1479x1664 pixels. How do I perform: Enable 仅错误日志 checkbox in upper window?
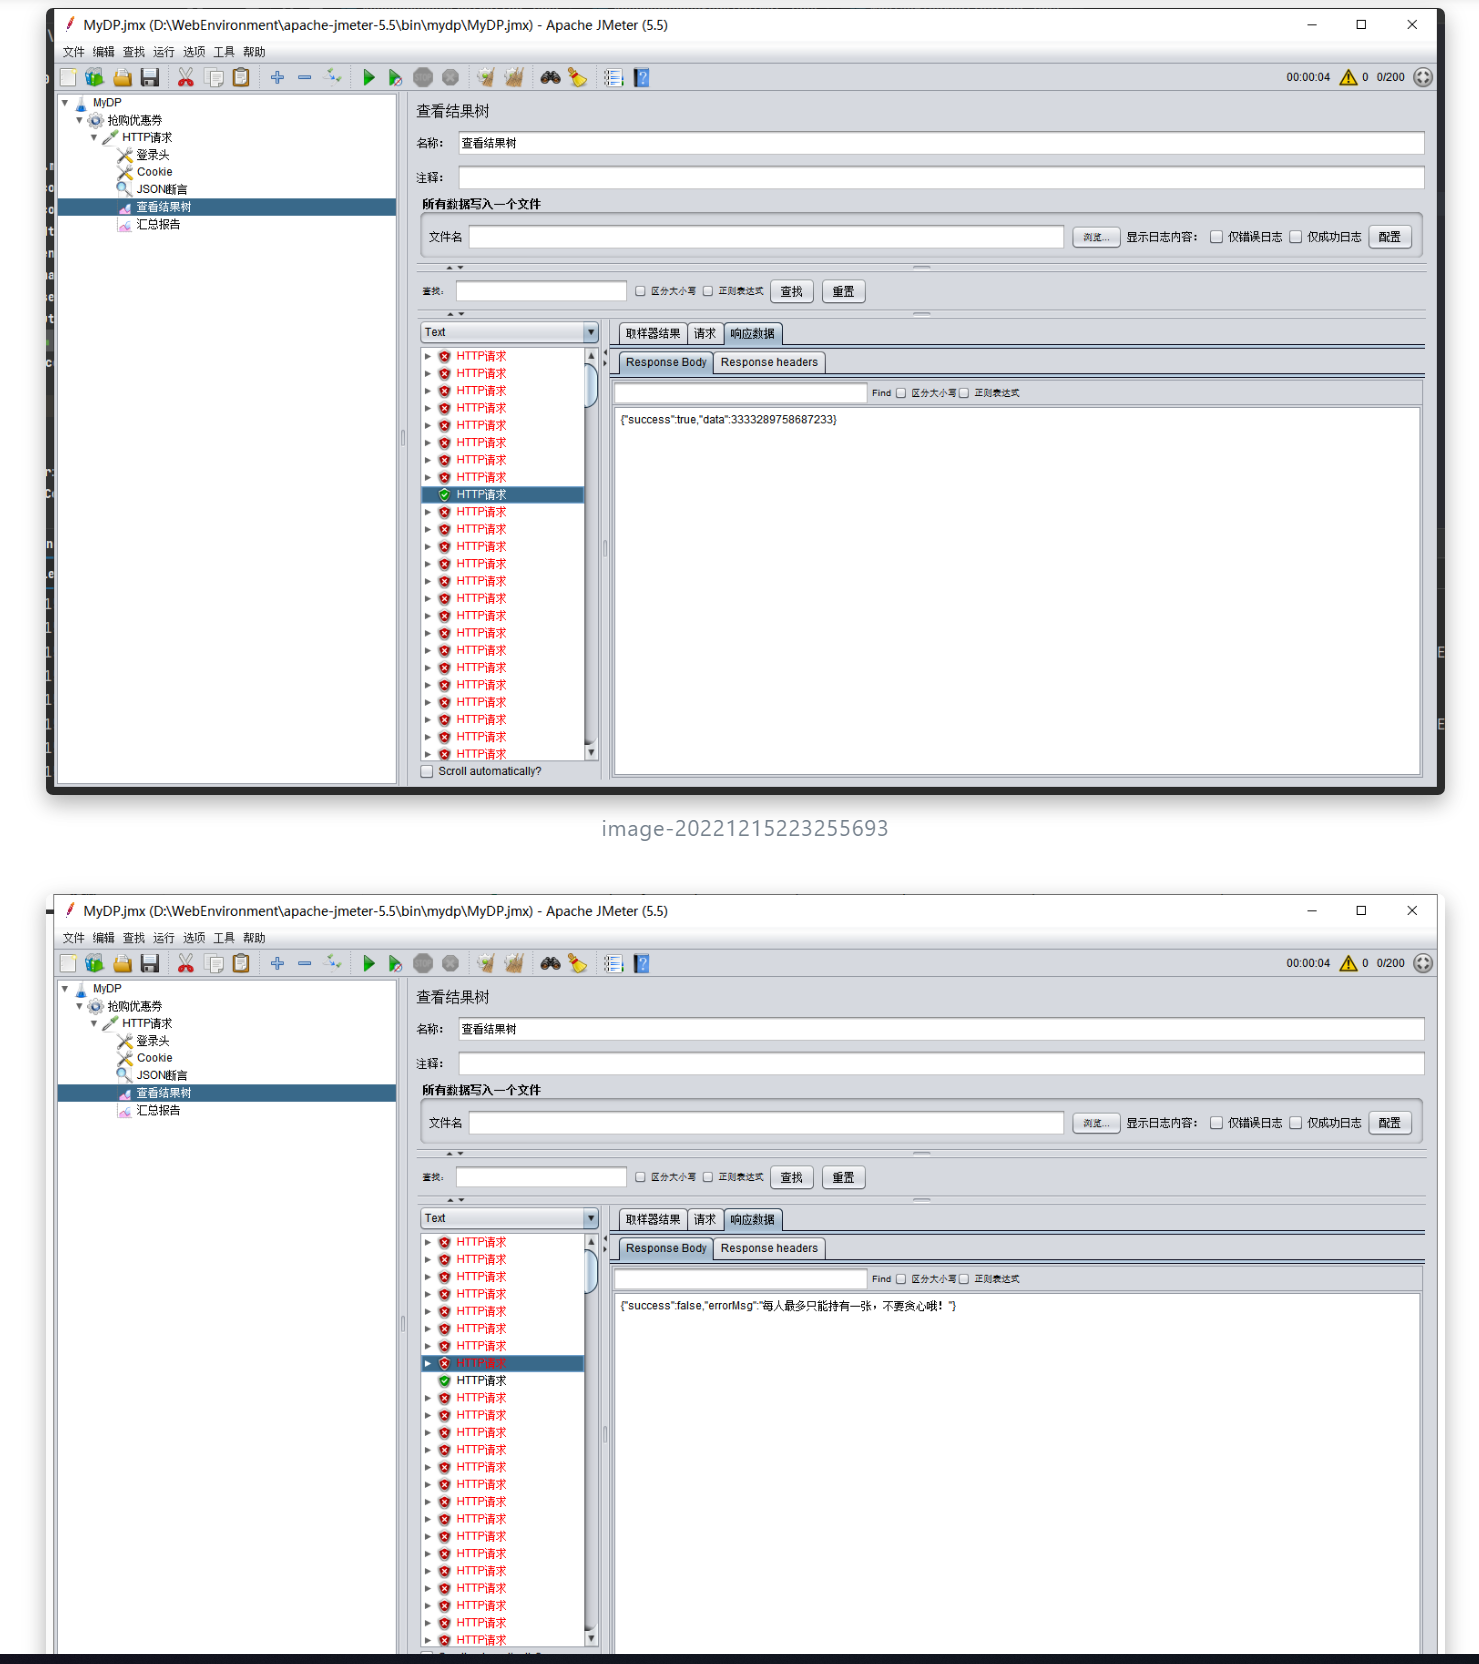pyautogui.click(x=1216, y=237)
